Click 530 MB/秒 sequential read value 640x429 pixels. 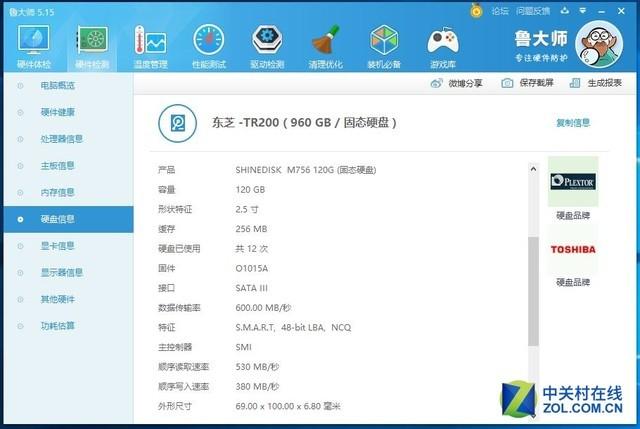pos(257,367)
